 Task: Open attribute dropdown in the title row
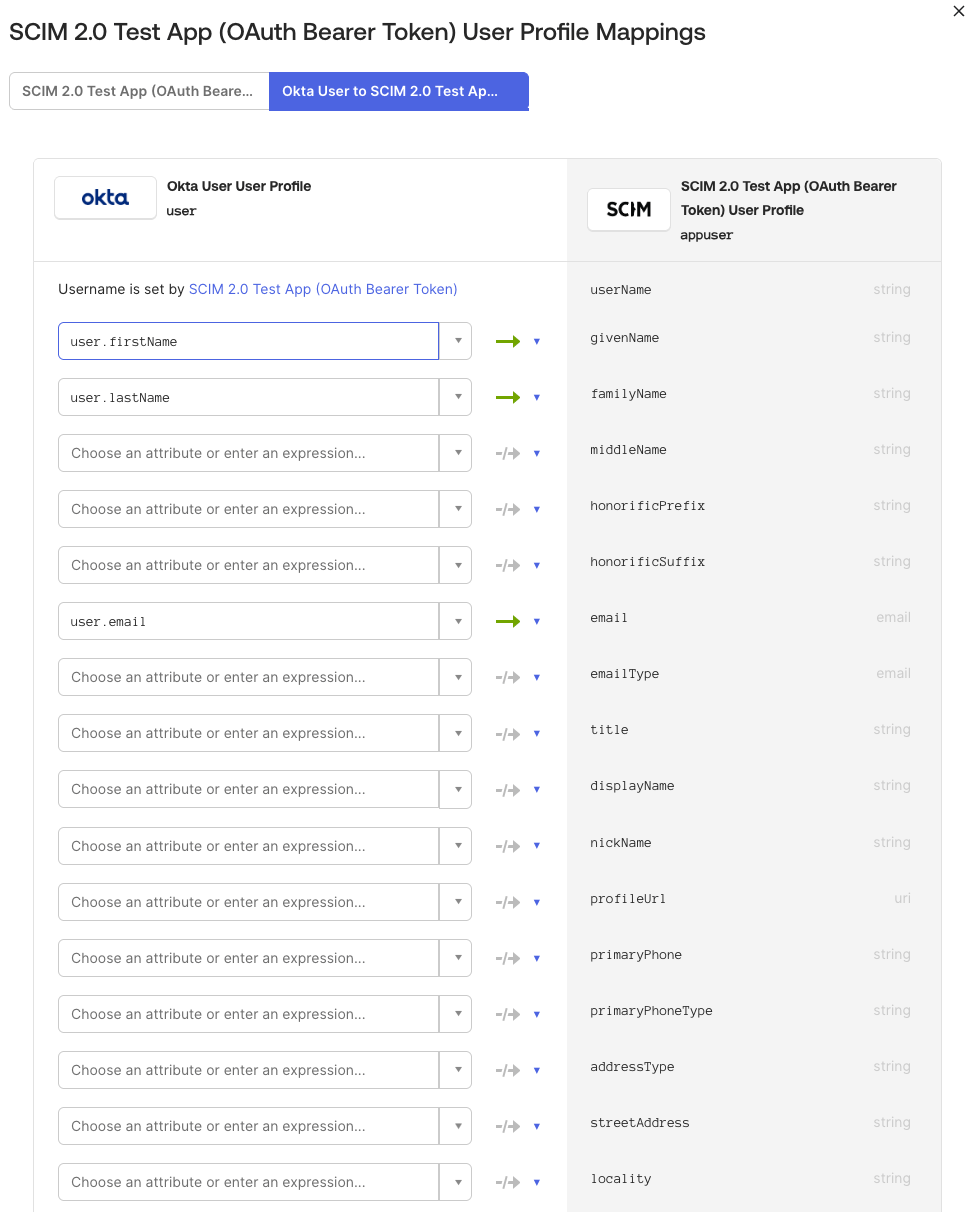pyautogui.click(x=456, y=733)
